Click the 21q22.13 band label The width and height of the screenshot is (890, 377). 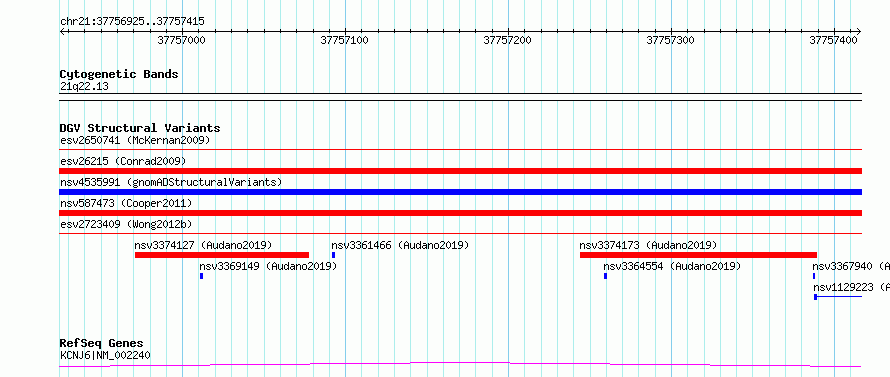(x=84, y=86)
